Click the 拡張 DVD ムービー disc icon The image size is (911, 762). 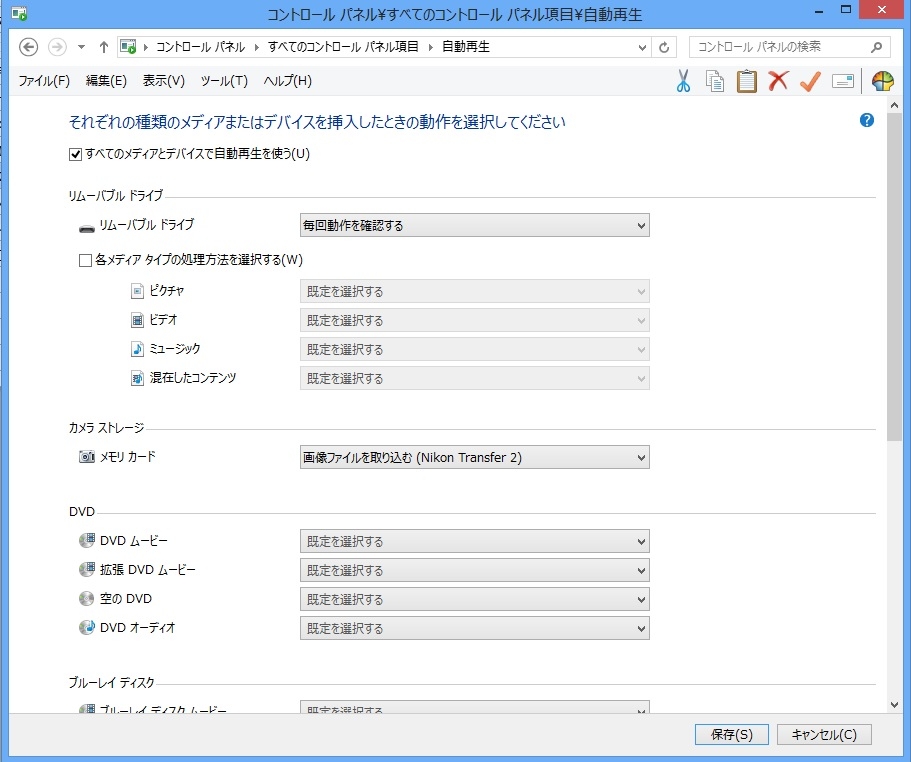(87, 569)
